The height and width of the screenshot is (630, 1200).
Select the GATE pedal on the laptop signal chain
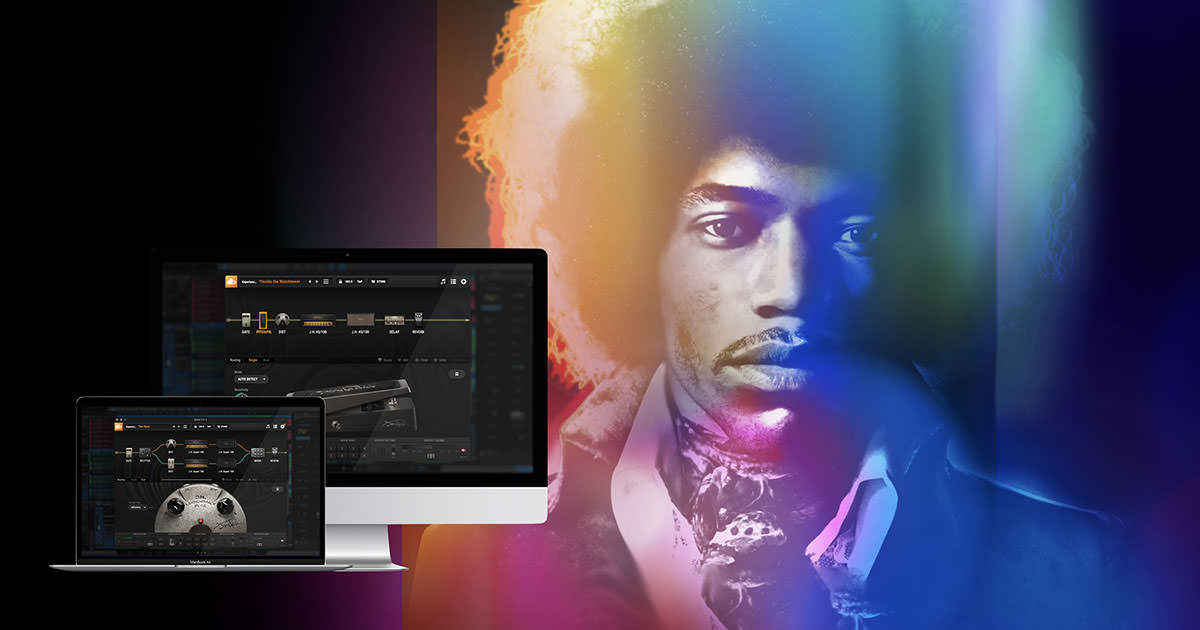tap(129, 453)
